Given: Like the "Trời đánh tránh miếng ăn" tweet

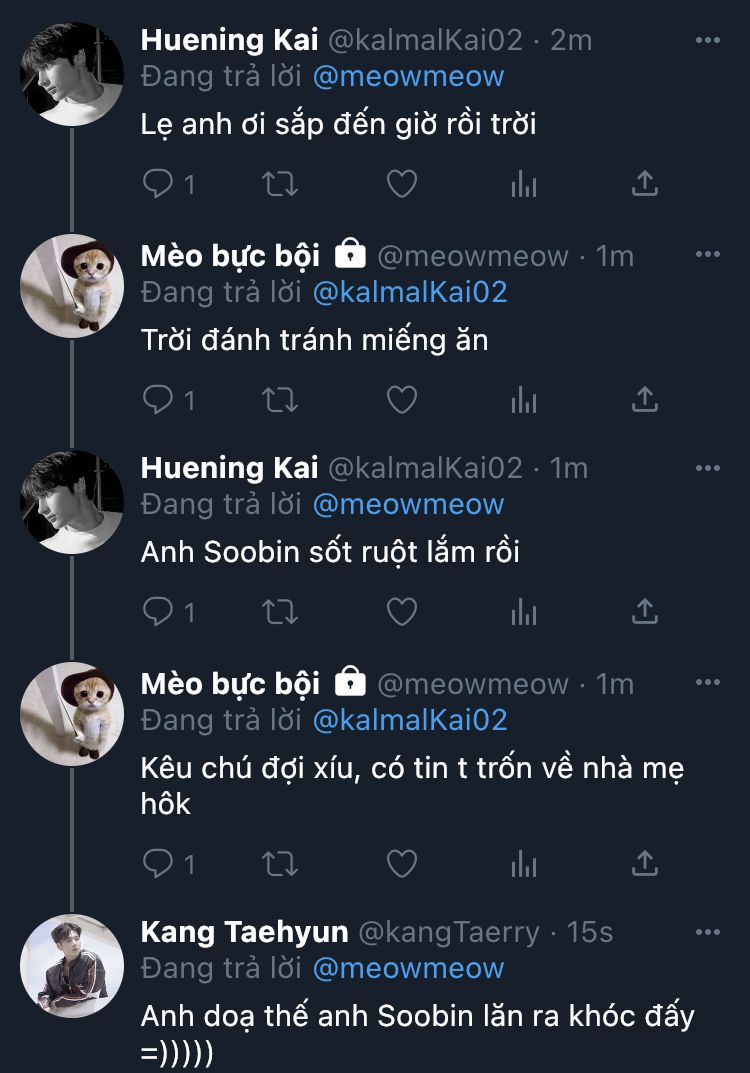Looking at the screenshot, I should tap(401, 400).
